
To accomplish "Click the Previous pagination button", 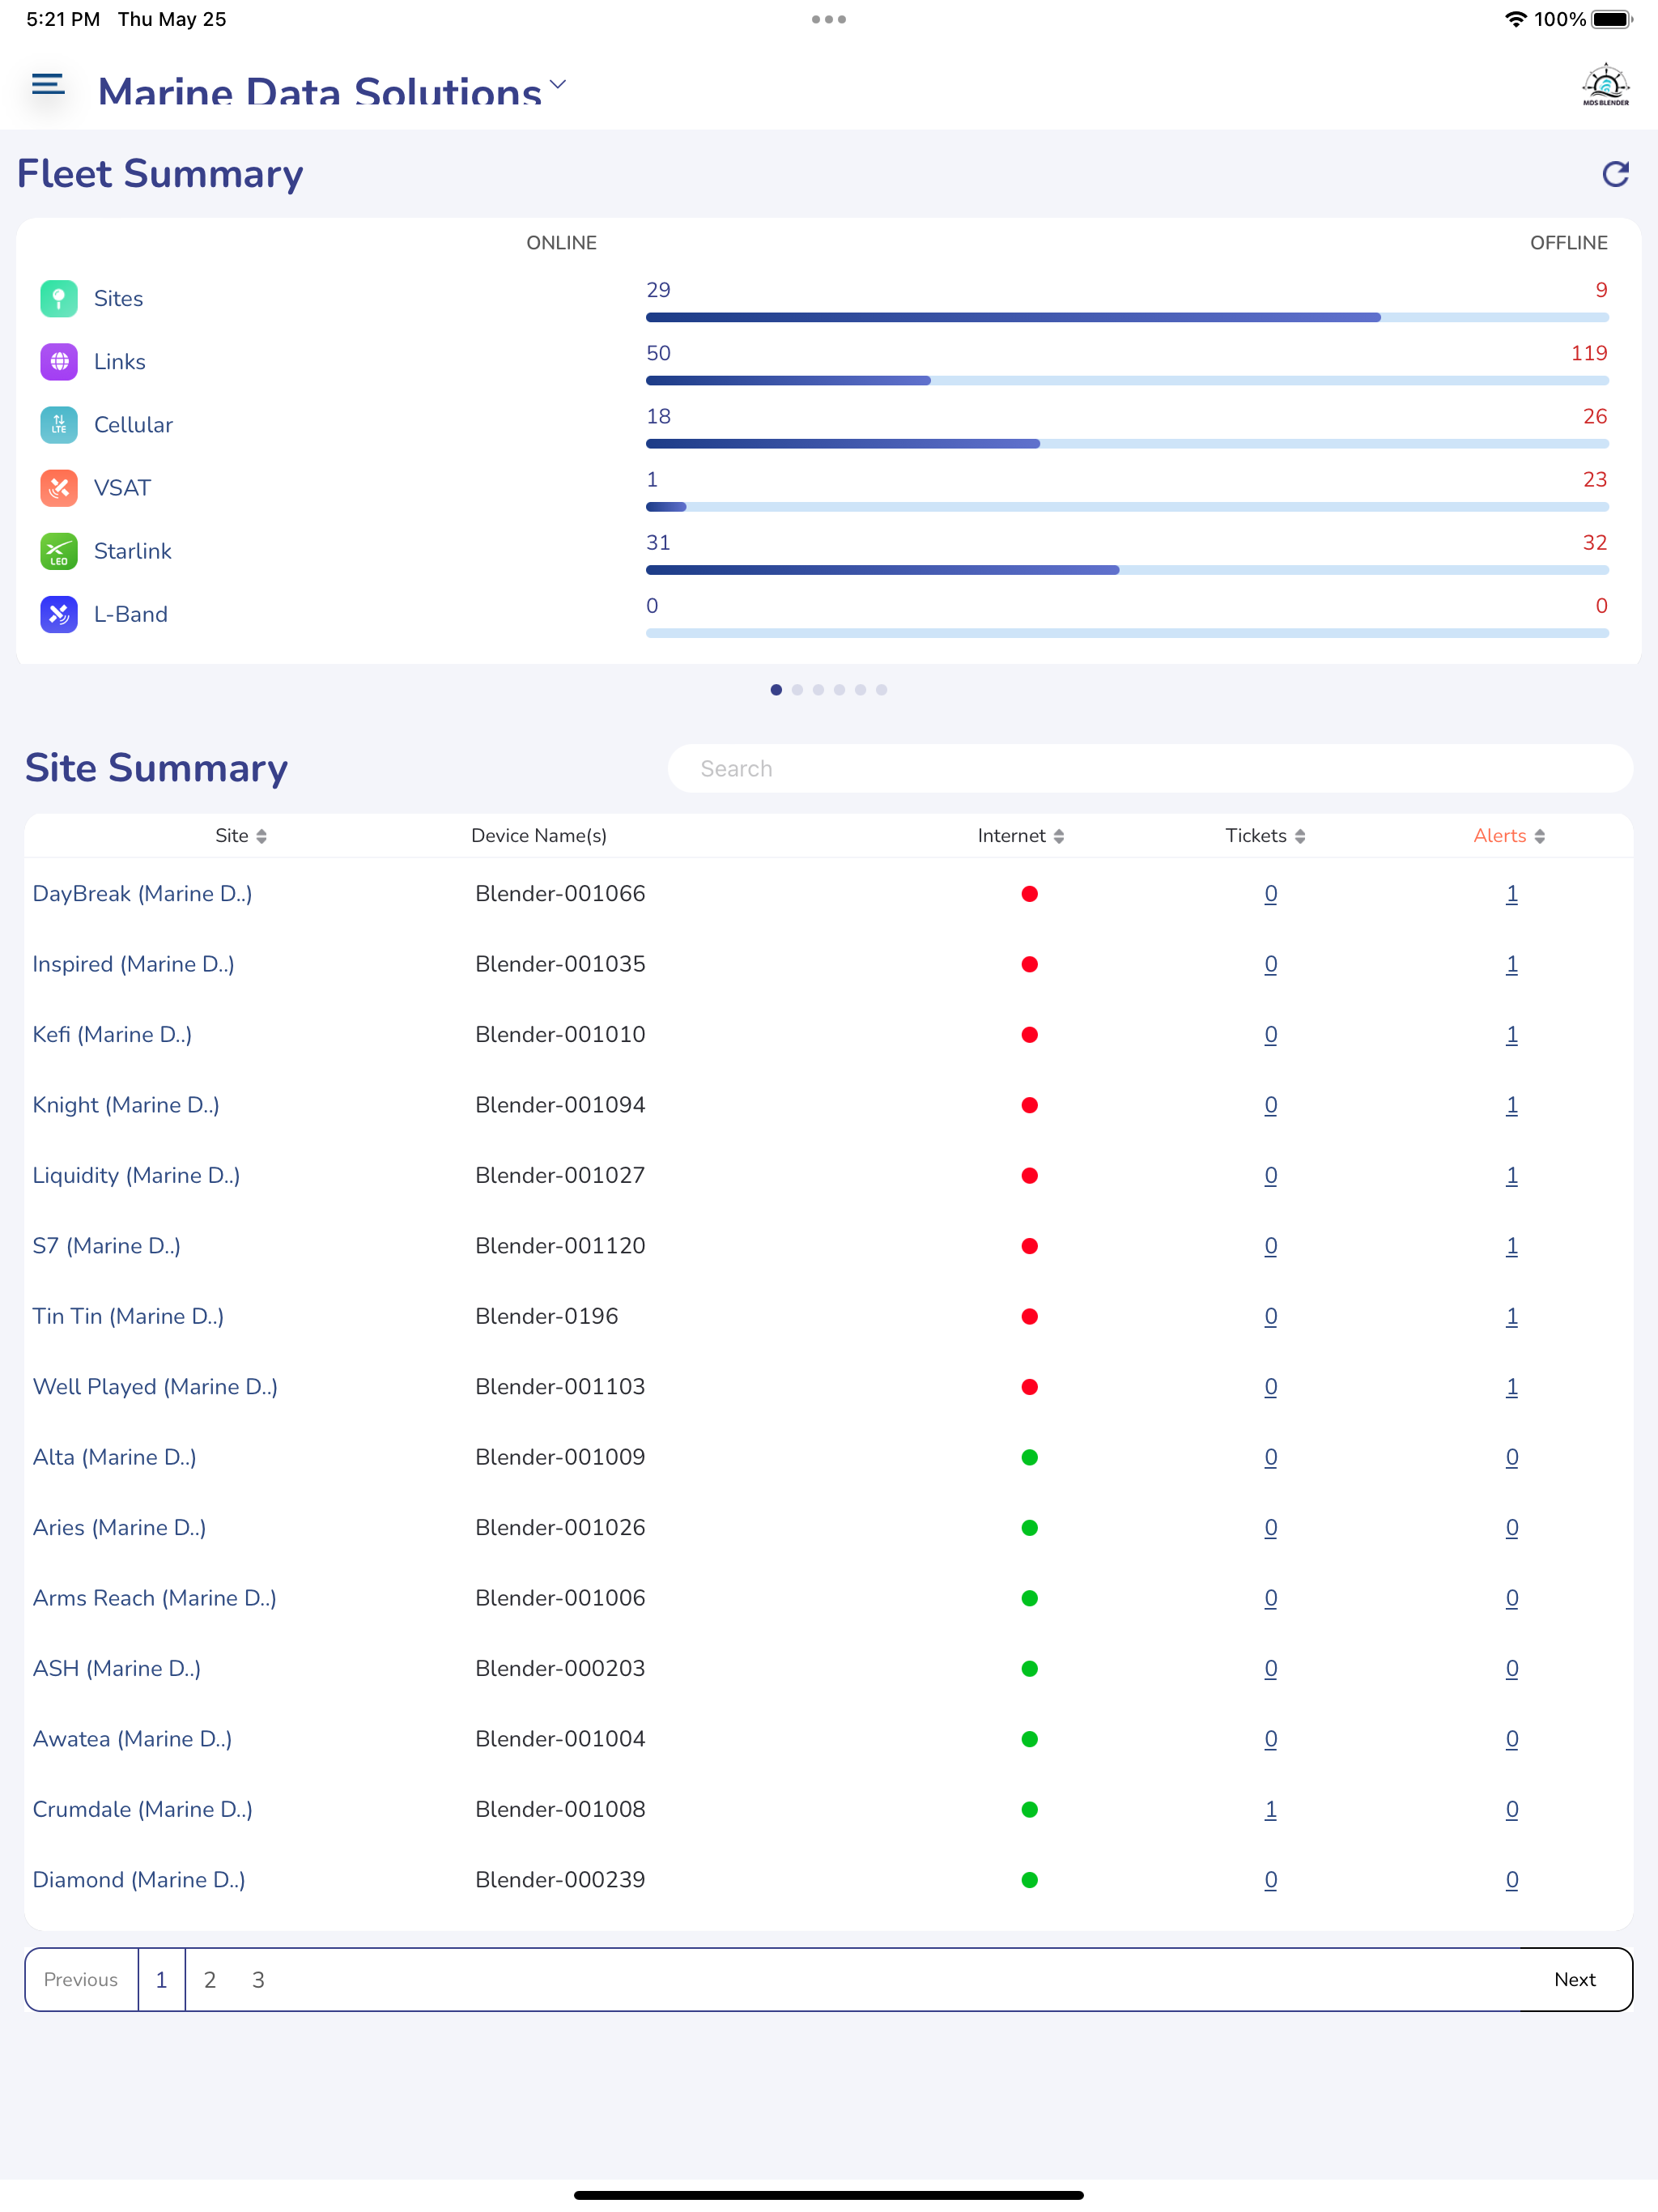I will coord(81,1979).
